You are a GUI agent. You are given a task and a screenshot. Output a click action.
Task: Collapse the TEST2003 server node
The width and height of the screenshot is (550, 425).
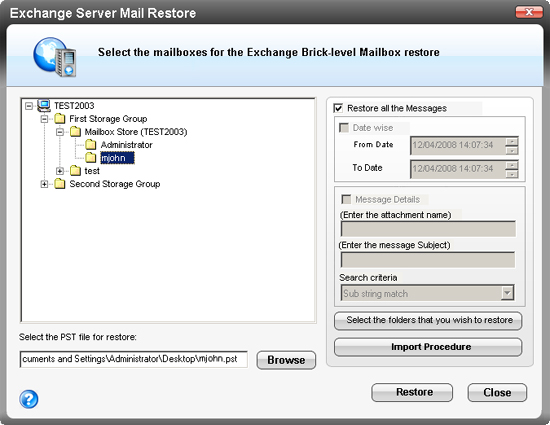(x=29, y=106)
